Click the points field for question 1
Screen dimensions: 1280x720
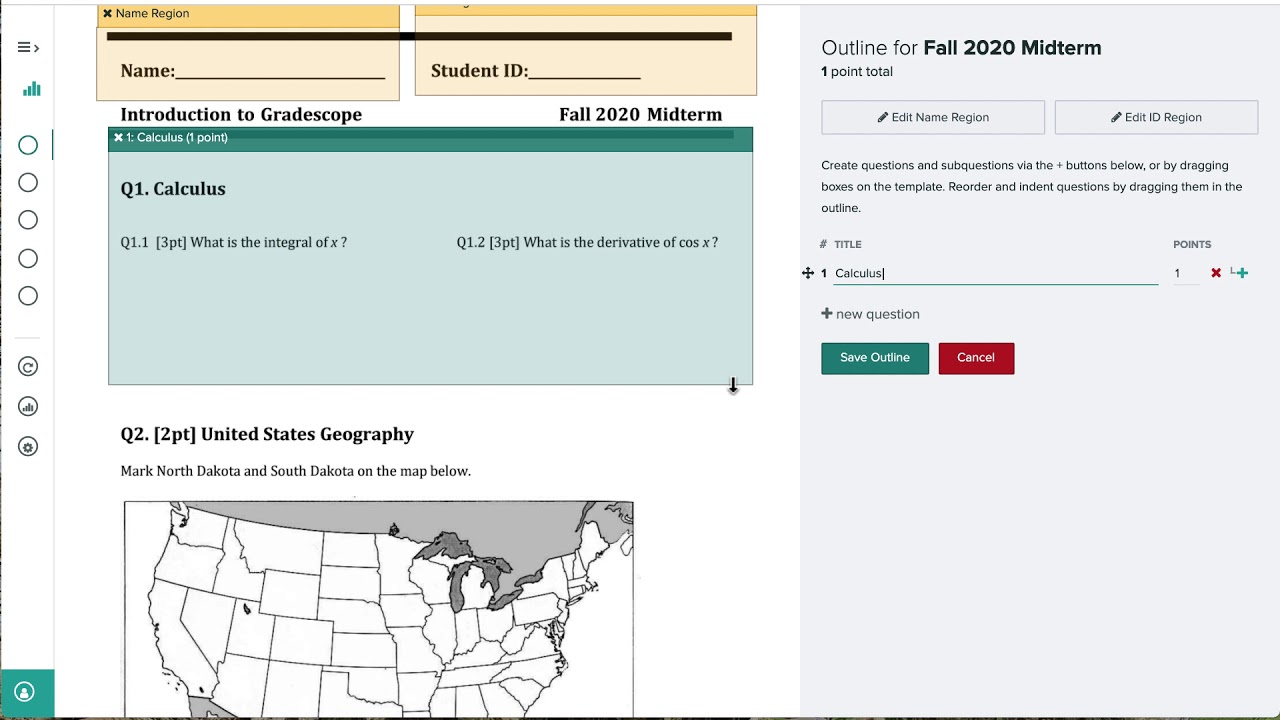coord(1185,273)
